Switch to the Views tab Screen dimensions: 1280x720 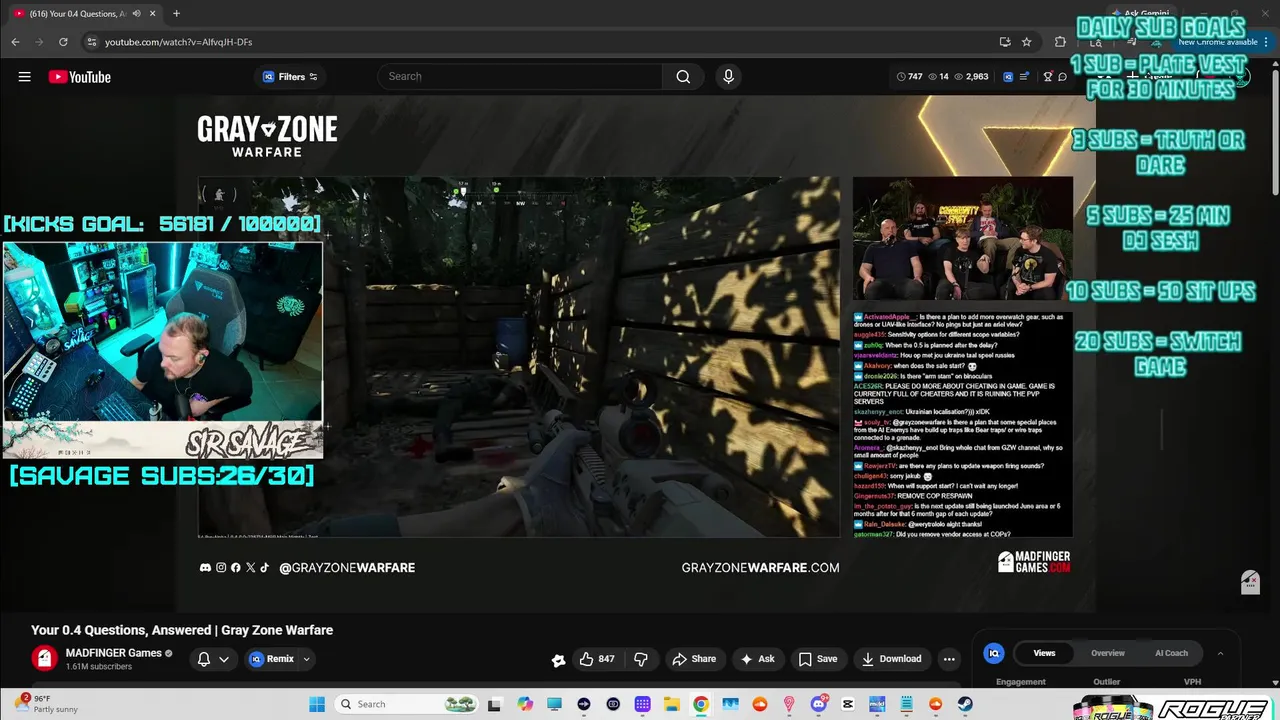click(x=1044, y=653)
